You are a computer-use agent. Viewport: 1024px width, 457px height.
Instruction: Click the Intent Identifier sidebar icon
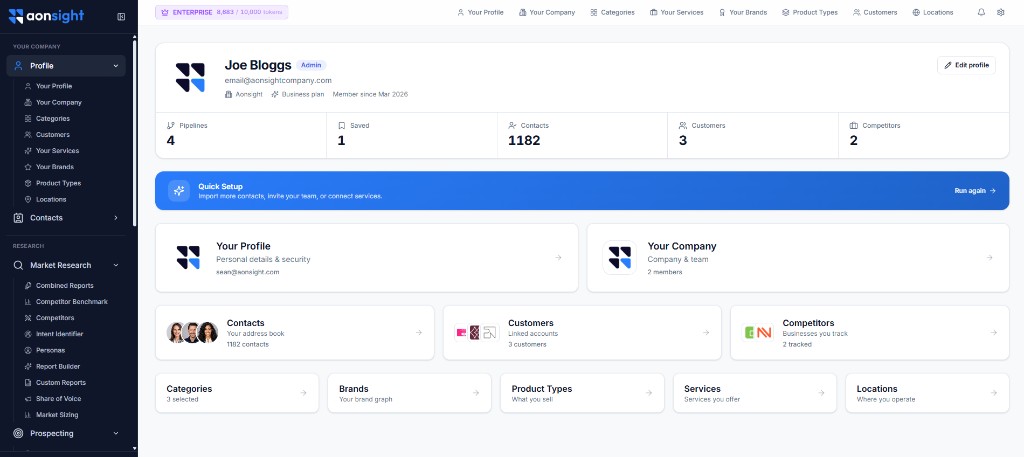[28, 334]
